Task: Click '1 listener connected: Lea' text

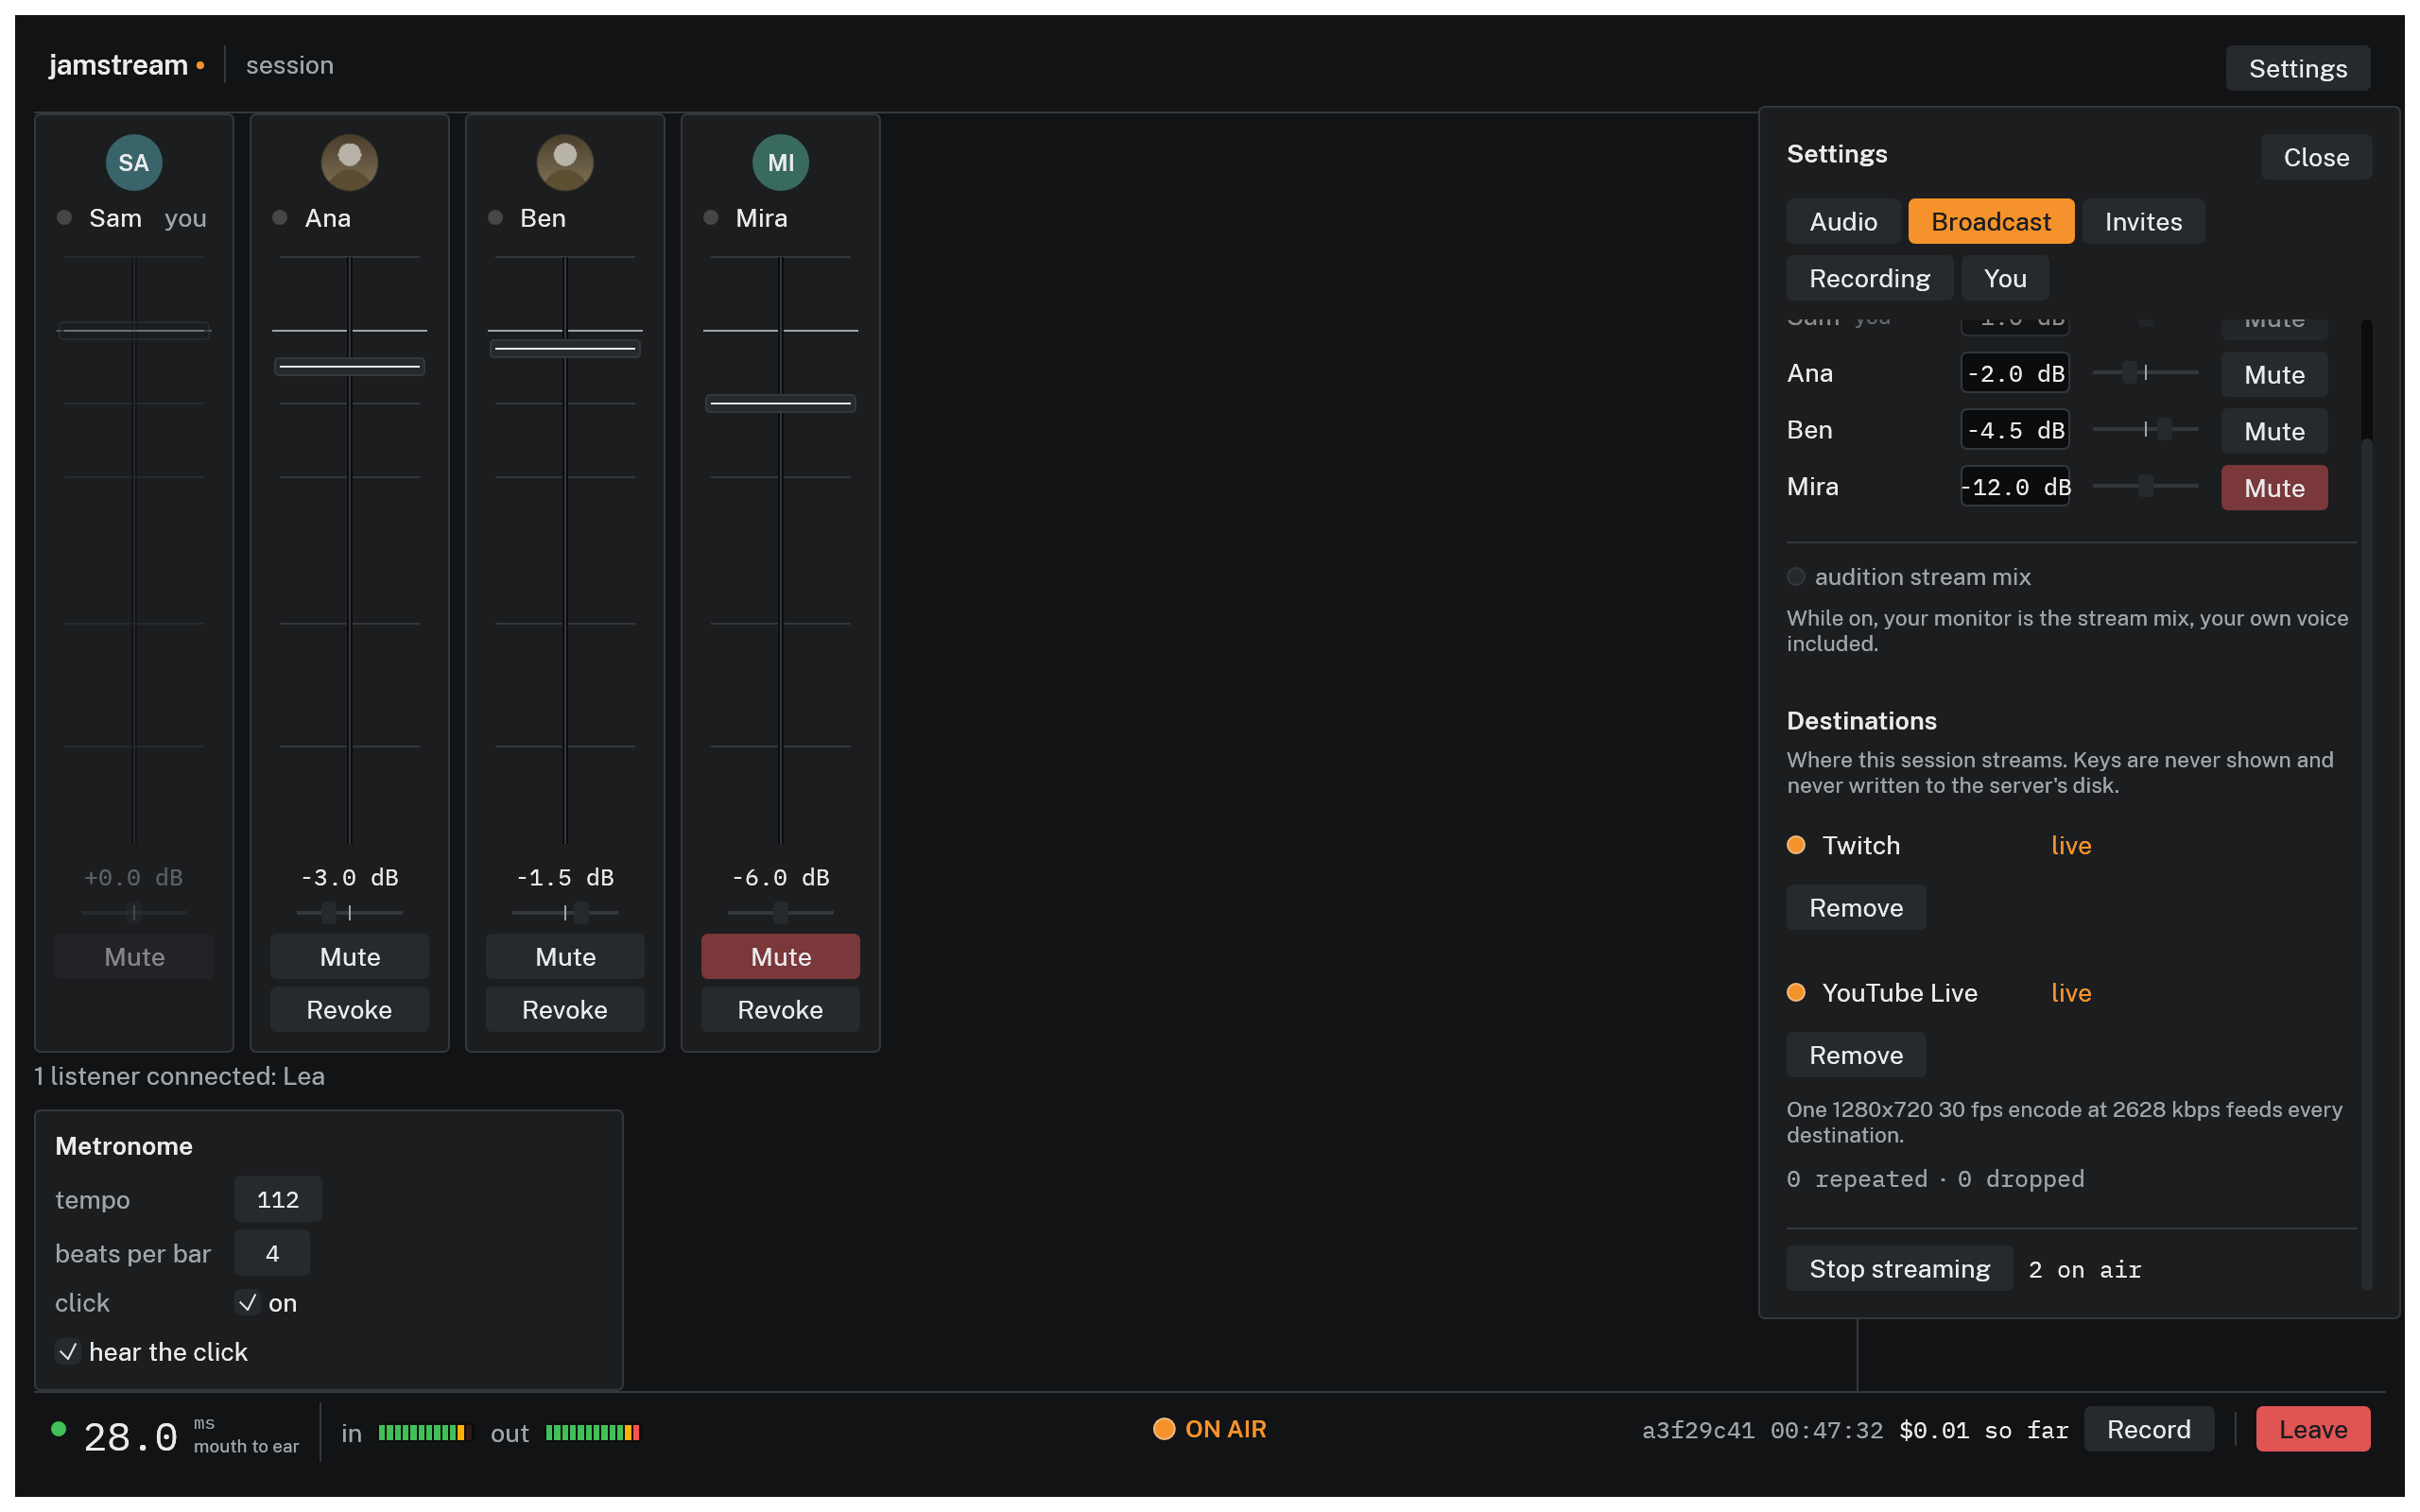Action: [x=180, y=1076]
